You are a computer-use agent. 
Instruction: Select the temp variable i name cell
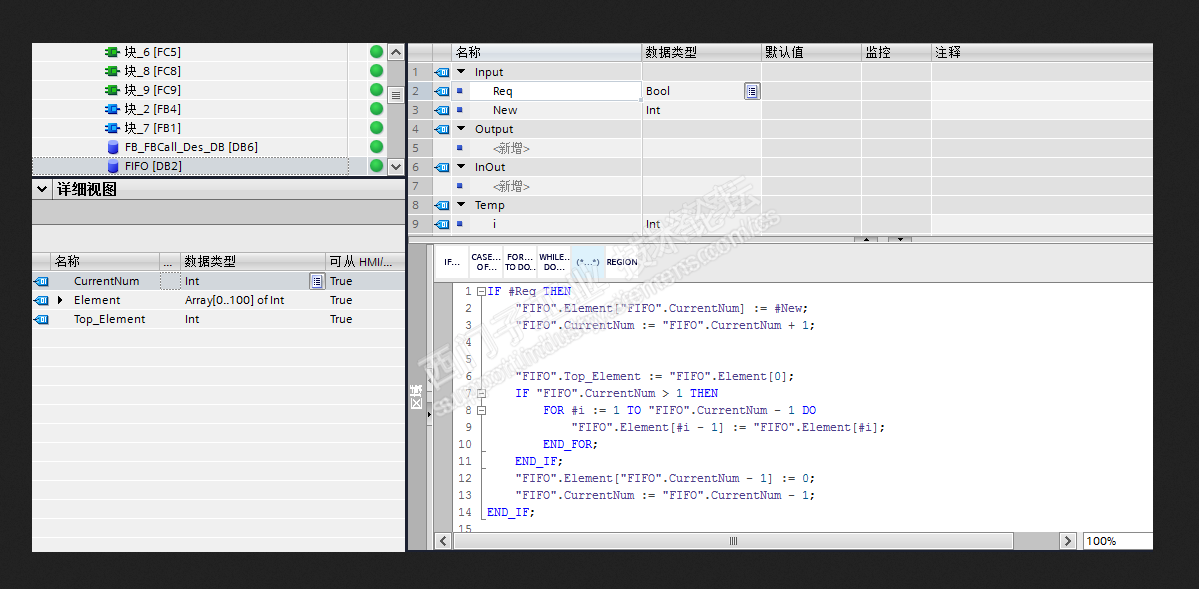click(555, 224)
